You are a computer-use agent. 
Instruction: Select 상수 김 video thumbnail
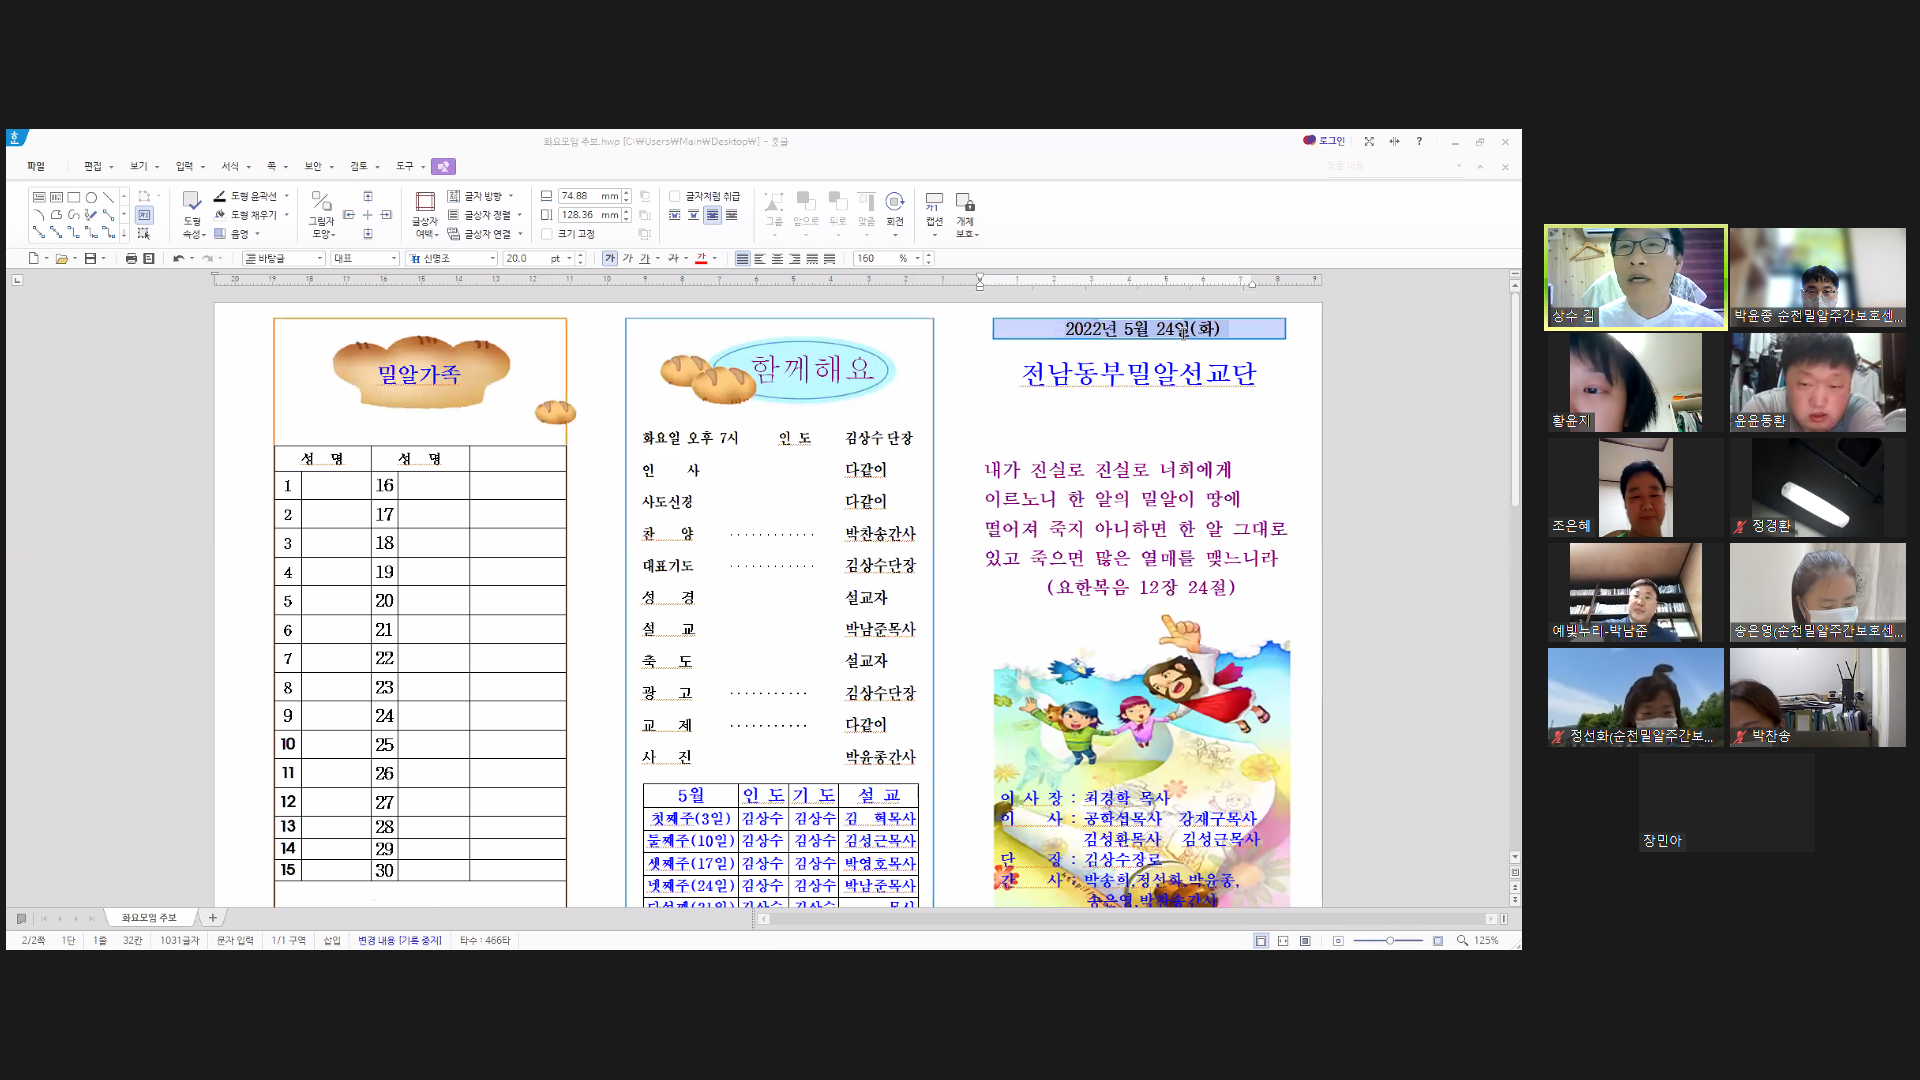click(1636, 277)
